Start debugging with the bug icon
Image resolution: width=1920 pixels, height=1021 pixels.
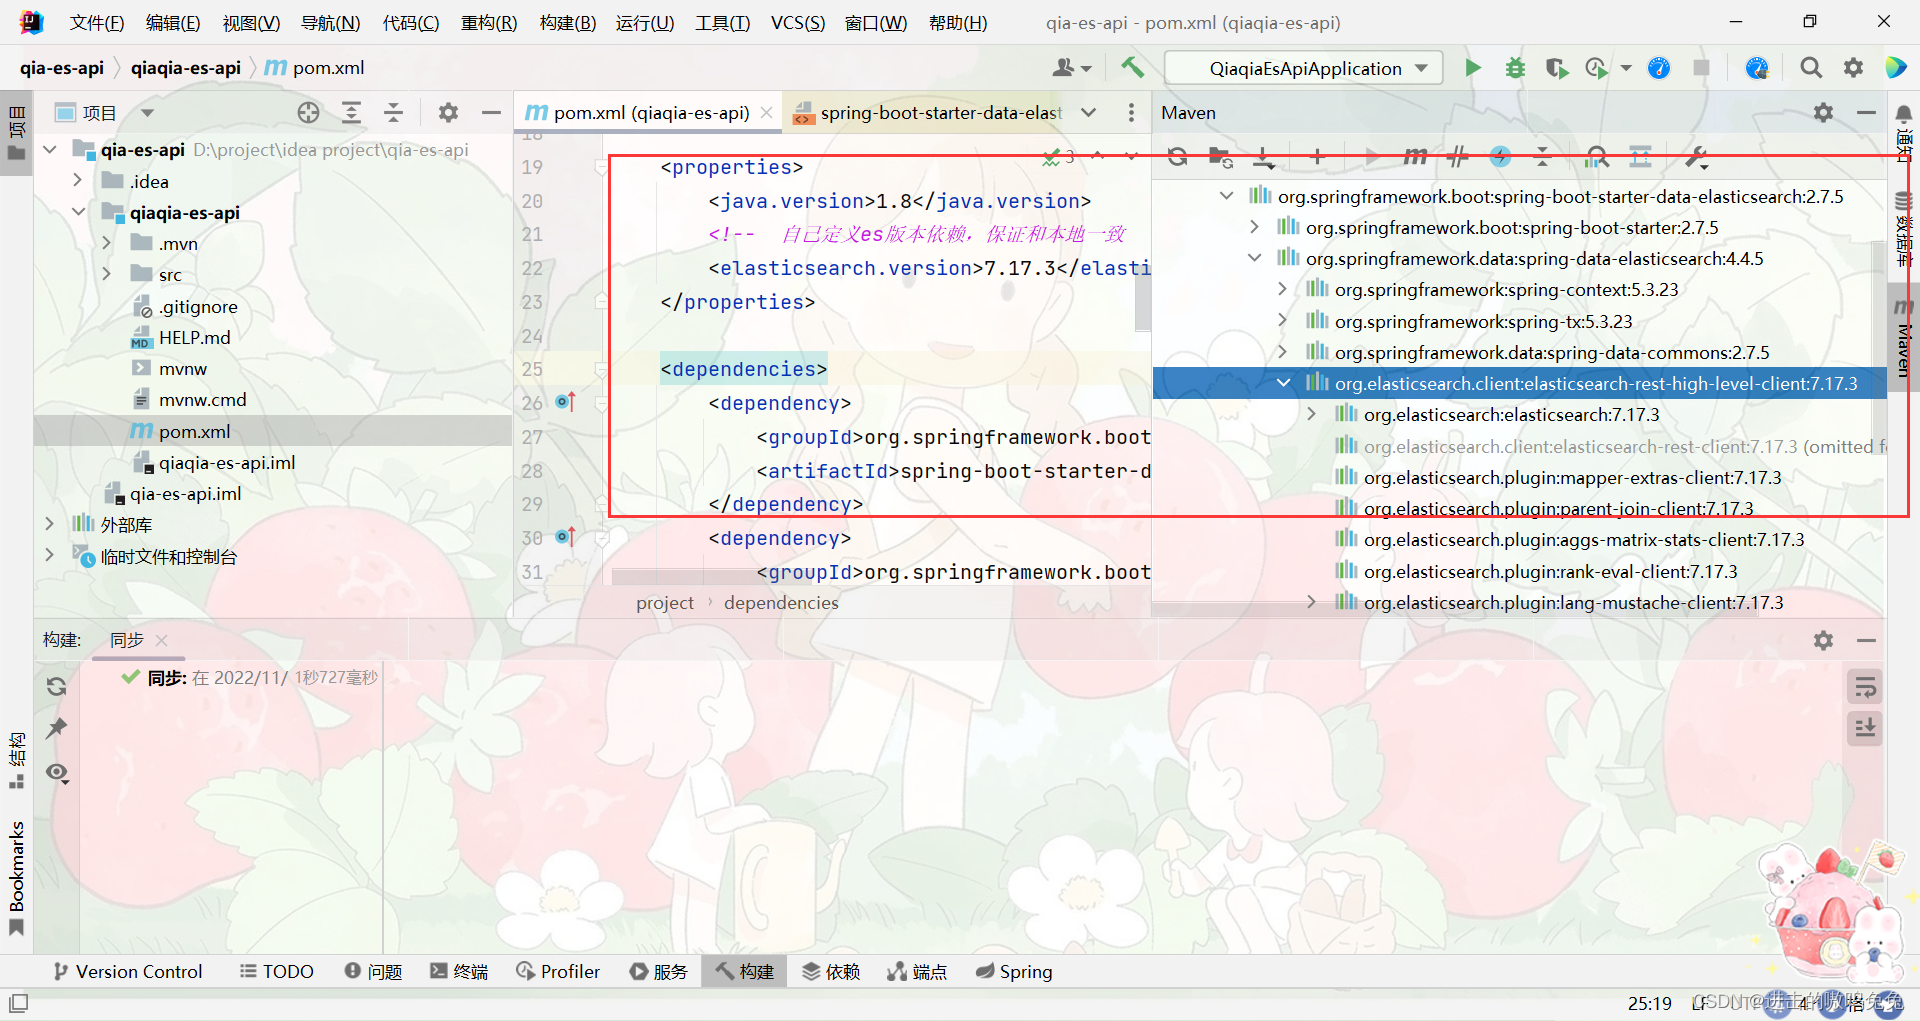click(1516, 68)
